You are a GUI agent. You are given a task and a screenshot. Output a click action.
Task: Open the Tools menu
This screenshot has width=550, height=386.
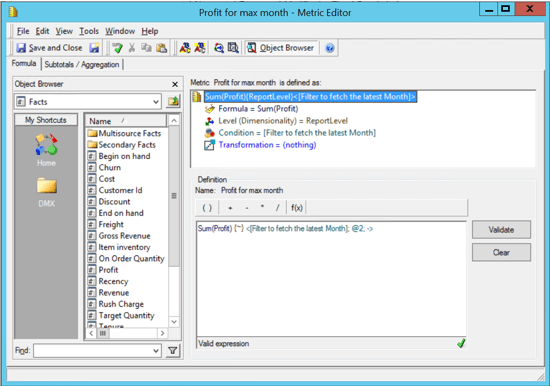click(x=89, y=31)
